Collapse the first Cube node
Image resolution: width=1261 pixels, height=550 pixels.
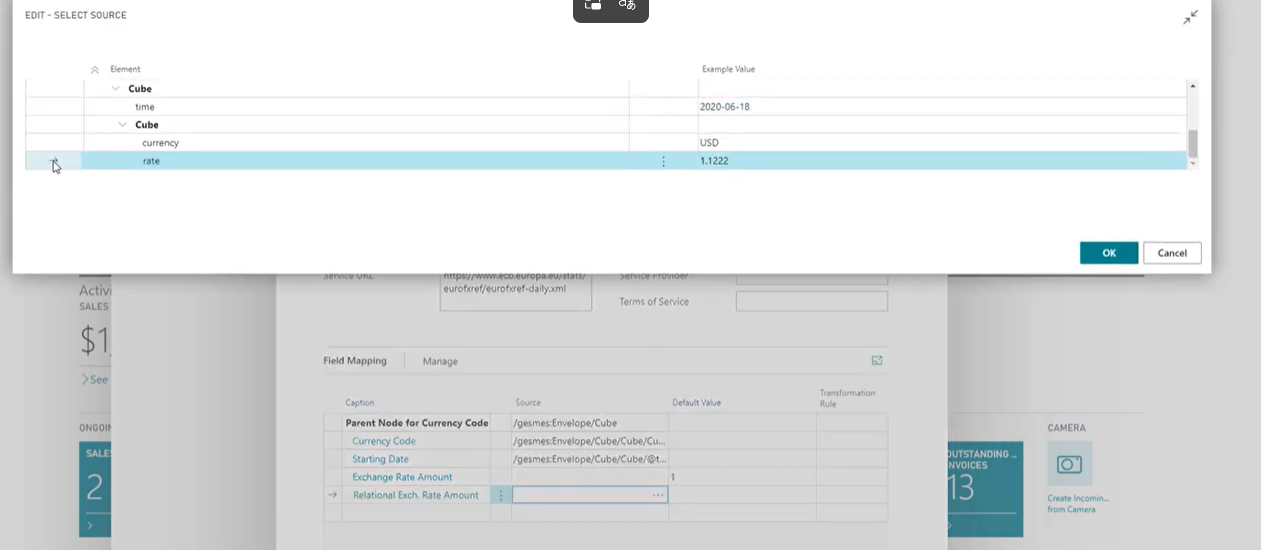[116, 89]
